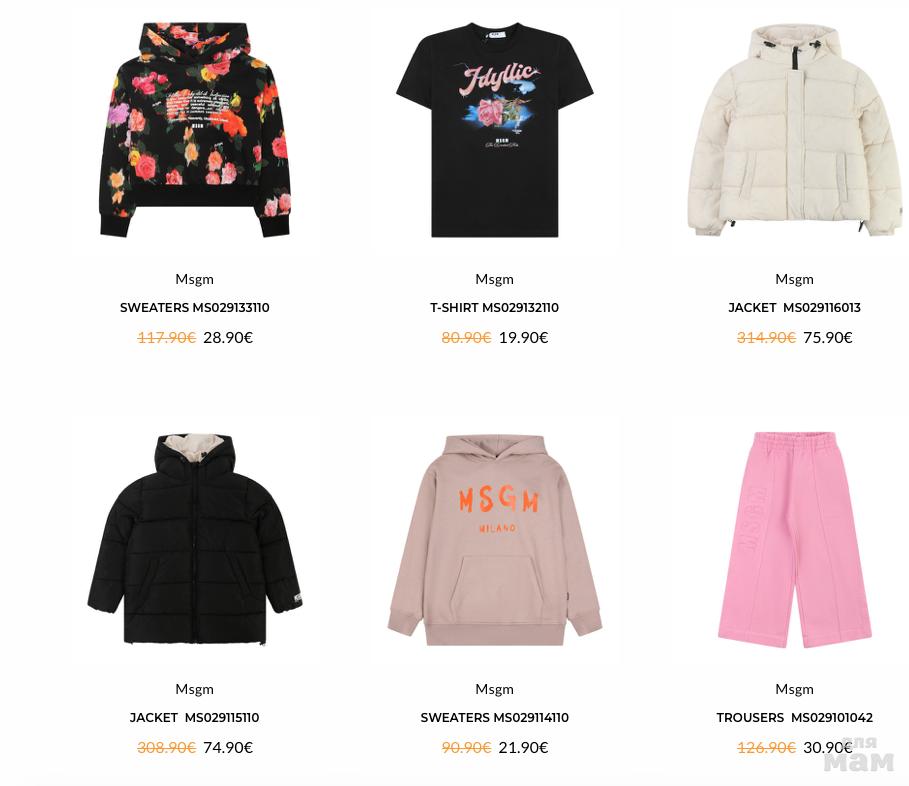Click the 19.90€ T-shirt price
The height and width of the screenshot is (786, 909).
point(523,337)
